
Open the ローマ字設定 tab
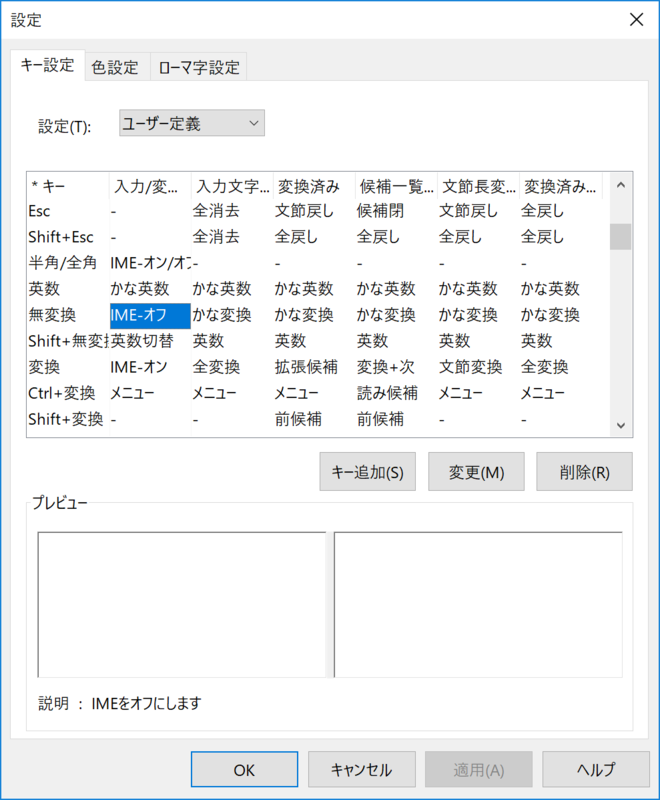[x=198, y=67]
